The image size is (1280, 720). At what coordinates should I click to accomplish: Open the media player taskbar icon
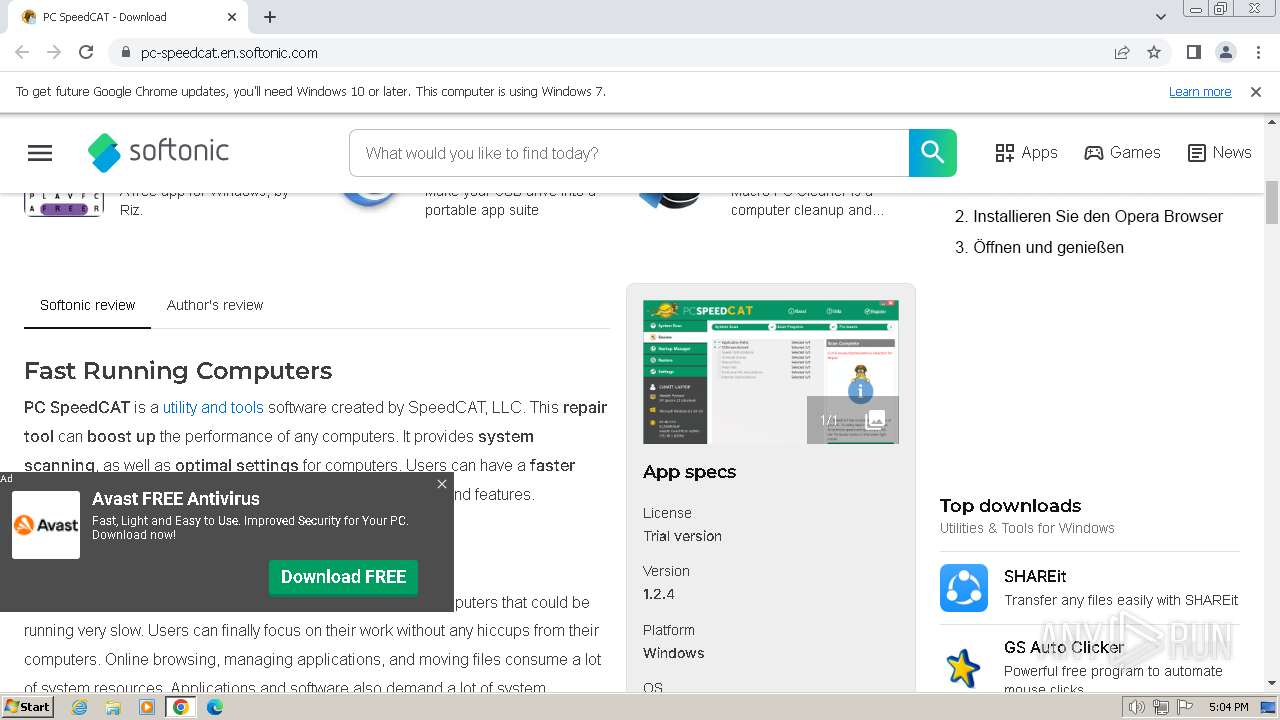[147, 707]
